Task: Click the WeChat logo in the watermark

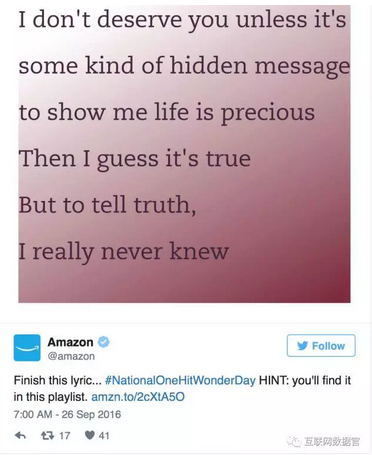Action: click(294, 442)
